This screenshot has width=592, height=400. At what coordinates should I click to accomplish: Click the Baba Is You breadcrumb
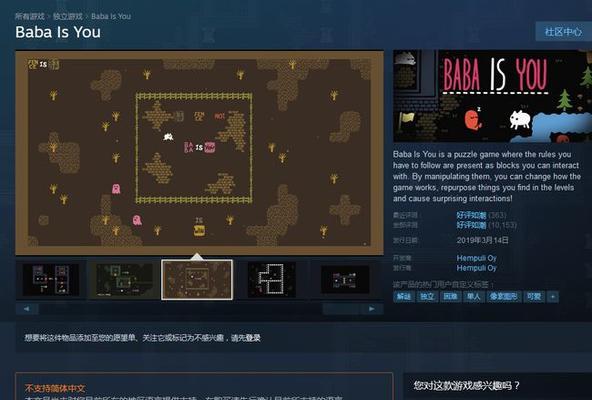pos(111,16)
